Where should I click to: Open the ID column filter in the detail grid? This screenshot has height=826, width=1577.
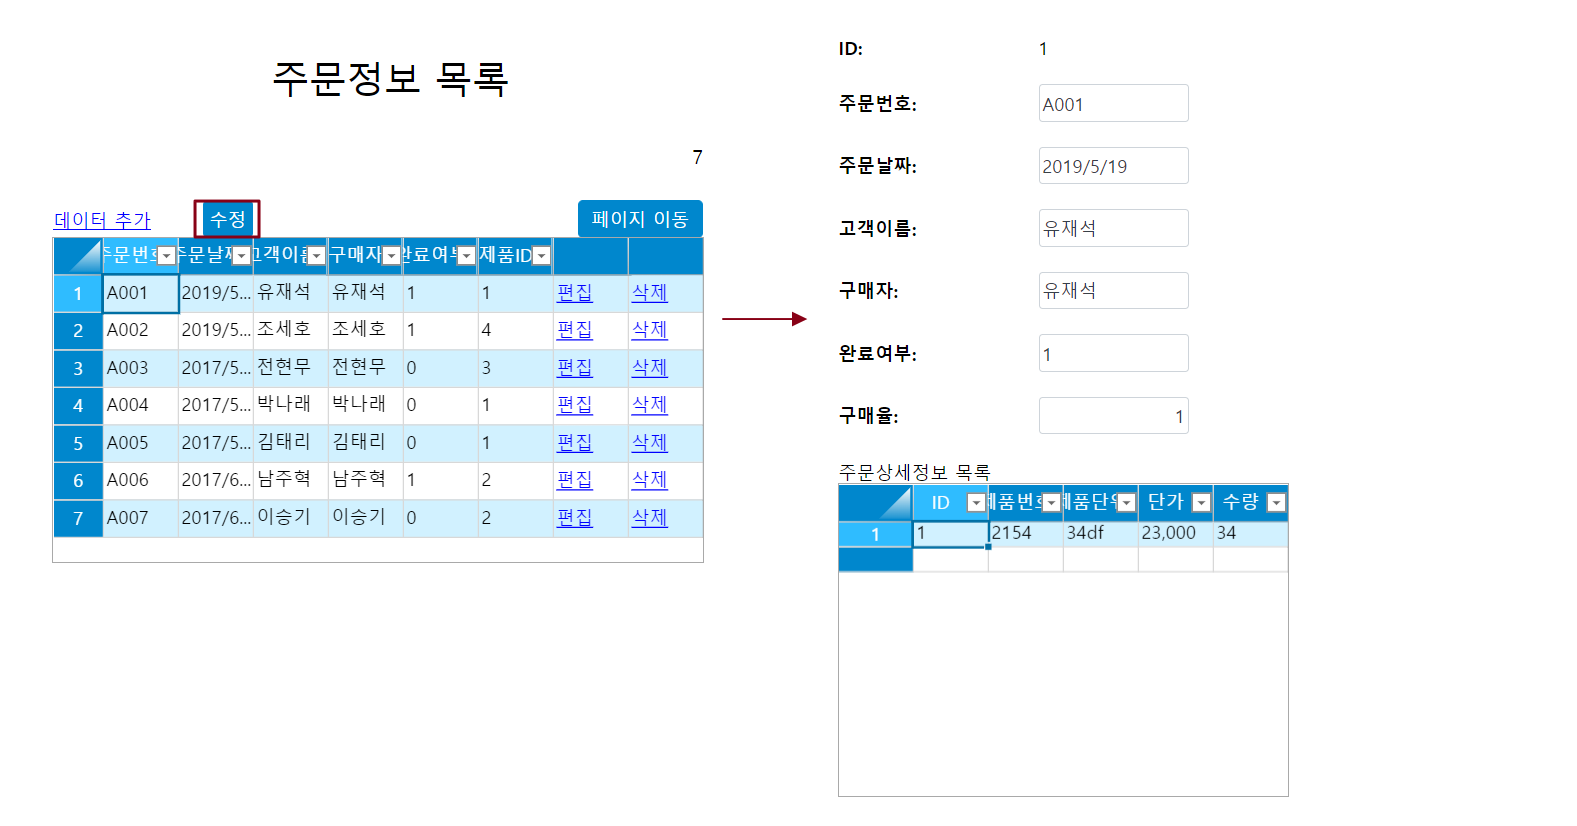point(976,503)
